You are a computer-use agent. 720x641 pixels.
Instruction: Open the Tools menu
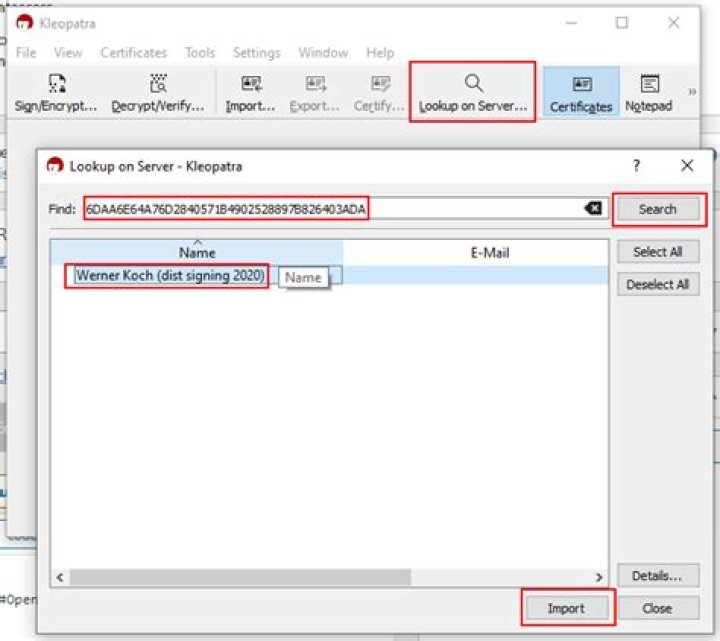click(200, 53)
